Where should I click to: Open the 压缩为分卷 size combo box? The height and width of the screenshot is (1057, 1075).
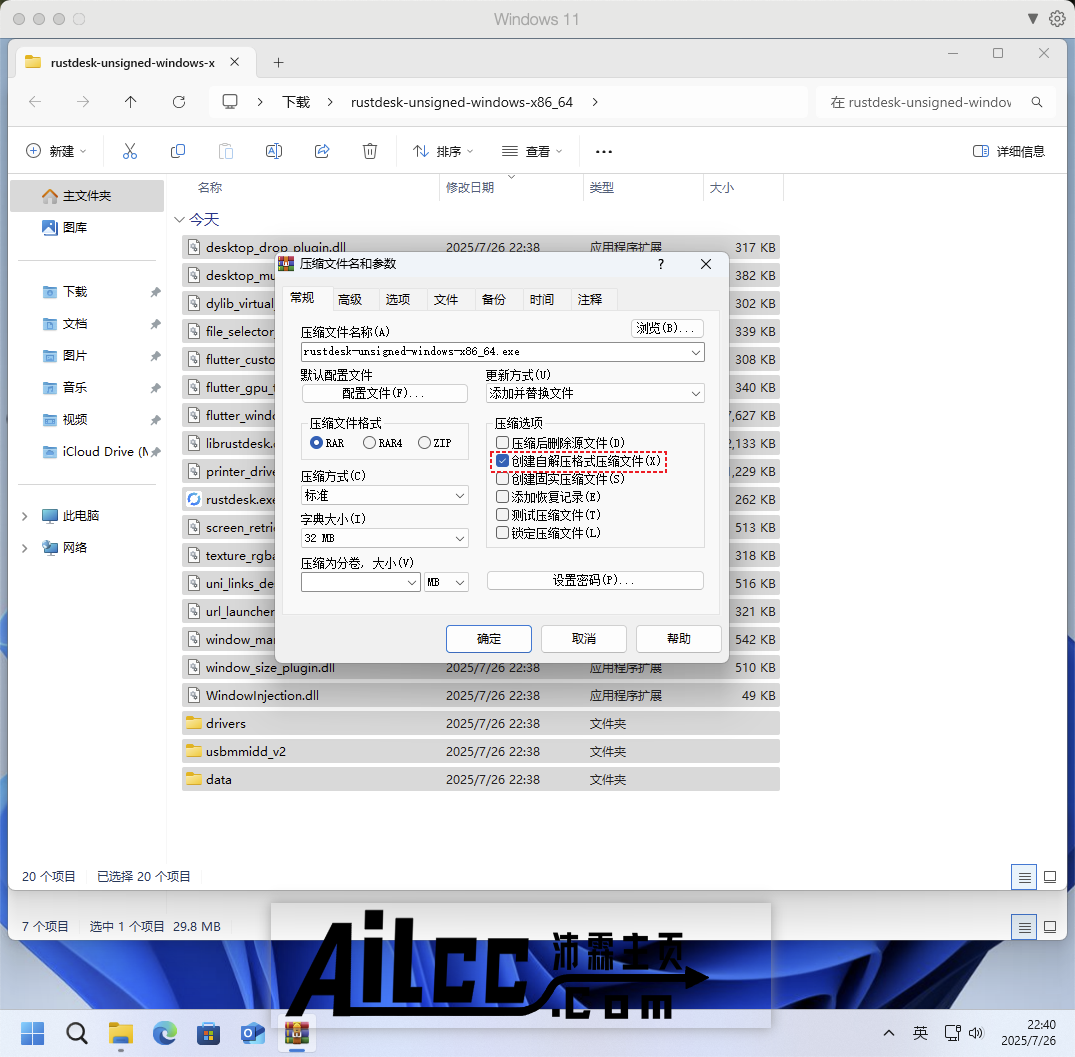[x=361, y=582]
